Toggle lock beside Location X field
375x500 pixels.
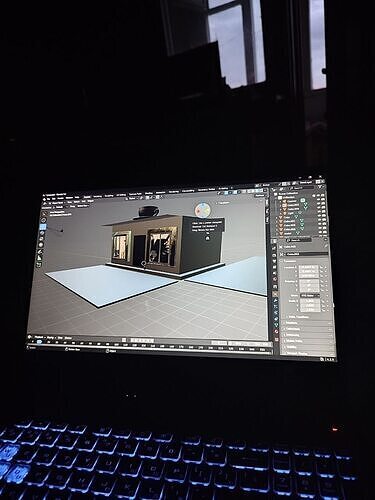click(322, 267)
